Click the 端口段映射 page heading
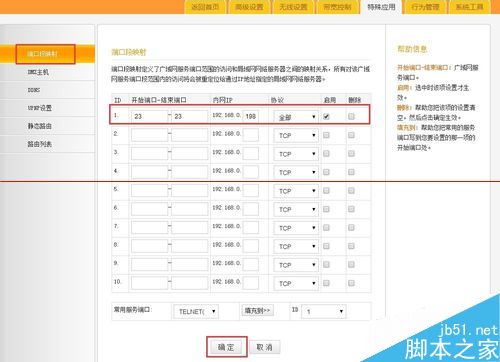Viewport: 500px width, 362px height. [129, 52]
